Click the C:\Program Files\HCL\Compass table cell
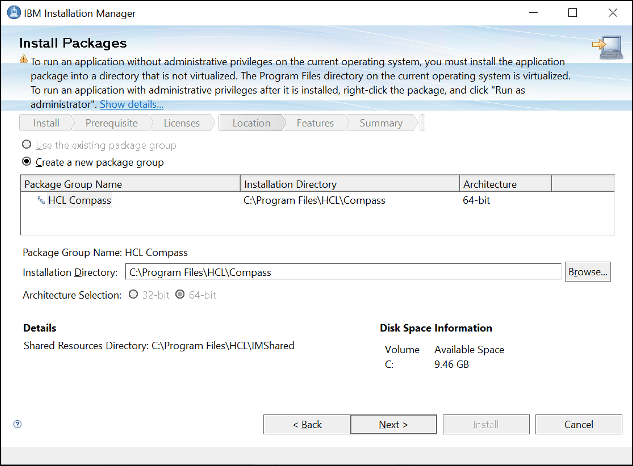This screenshot has width=633, height=466. (314, 200)
